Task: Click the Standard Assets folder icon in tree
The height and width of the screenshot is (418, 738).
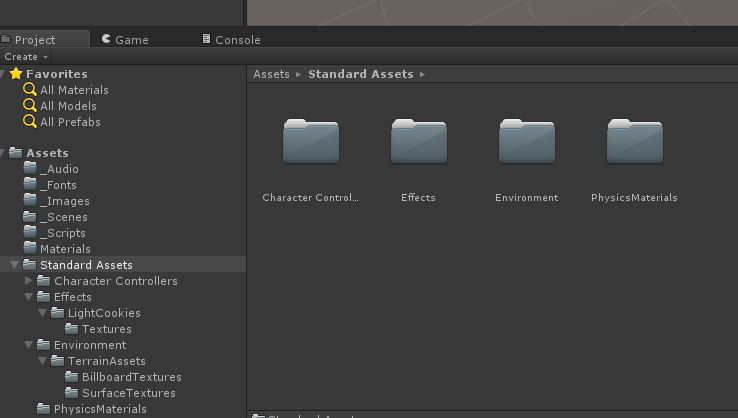Action: click(x=30, y=265)
